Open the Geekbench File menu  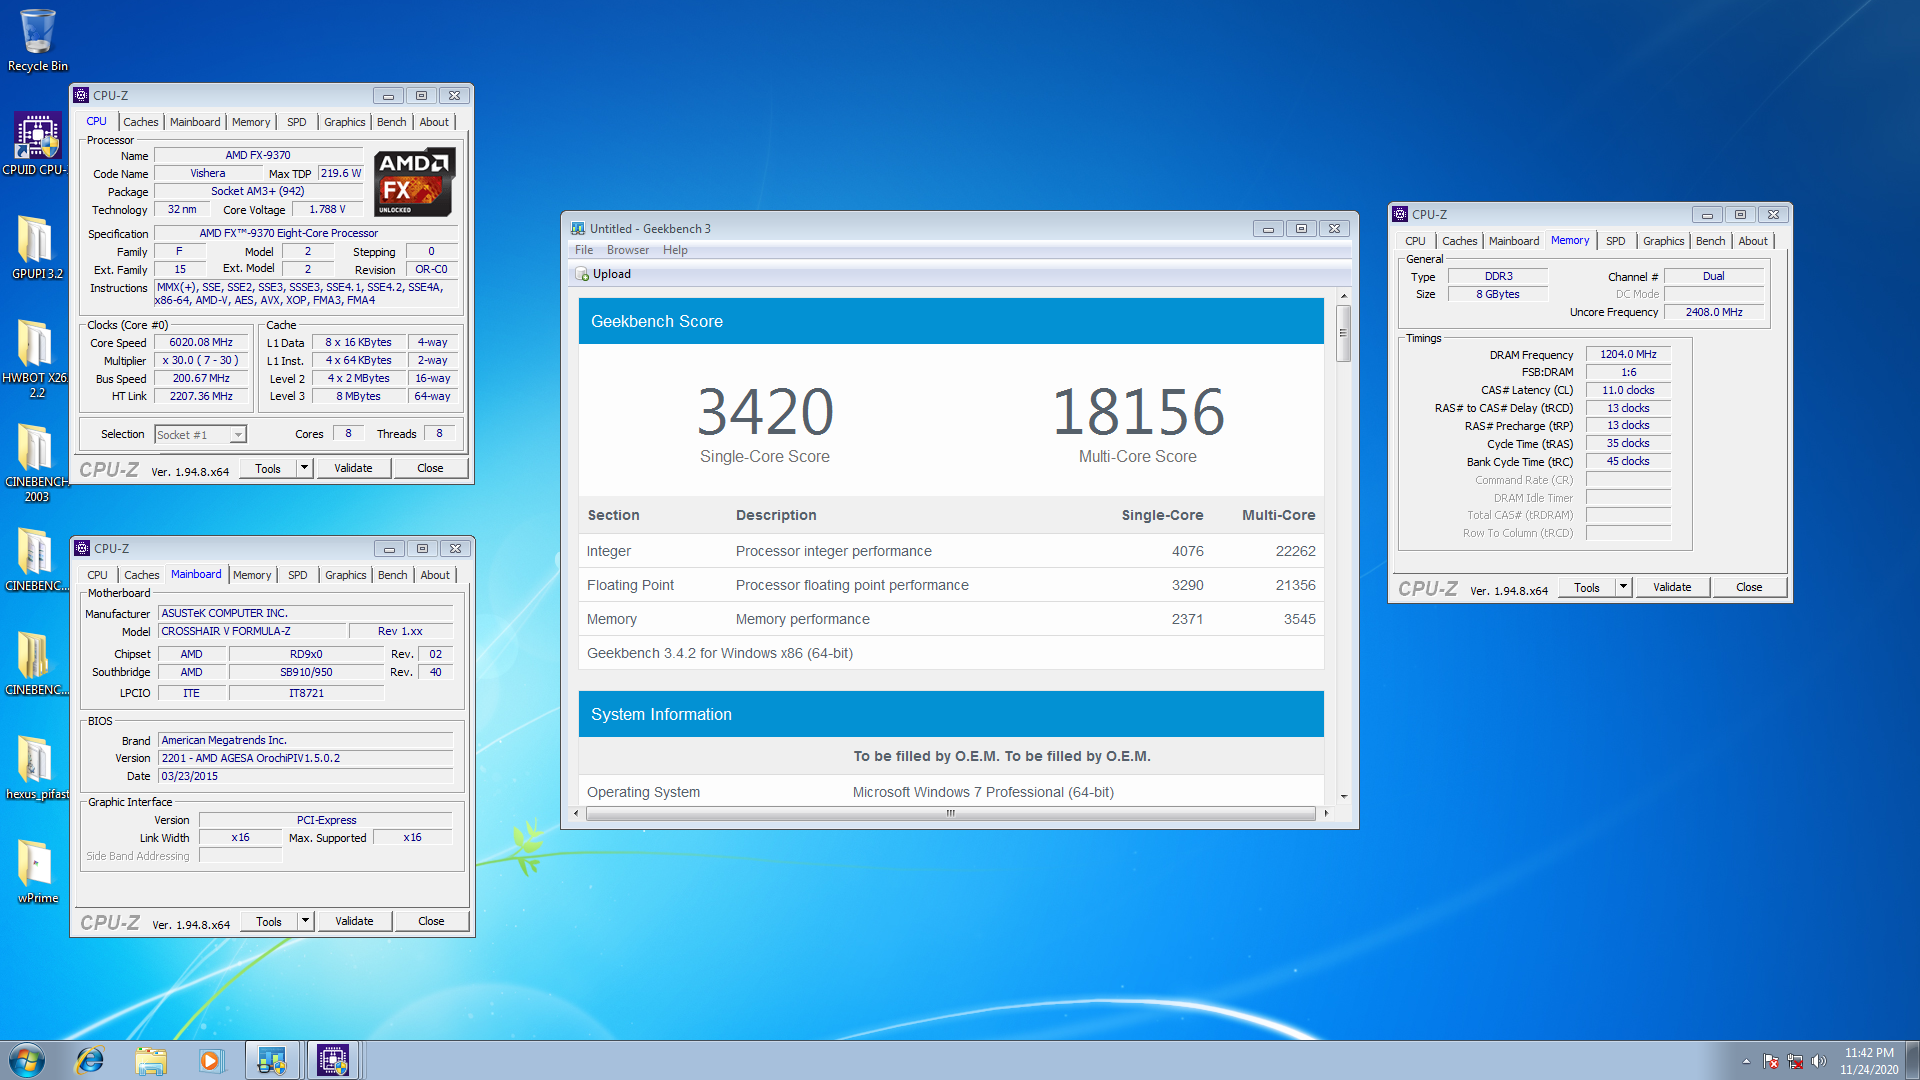pyautogui.click(x=584, y=250)
